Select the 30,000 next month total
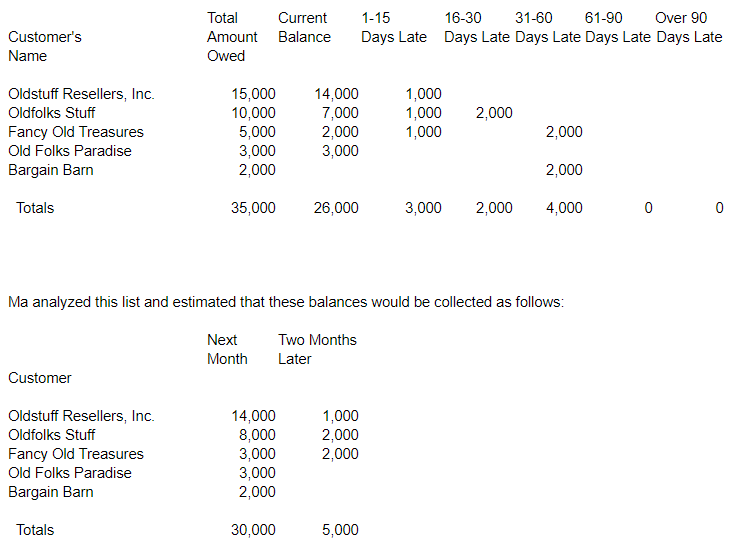 click(x=253, y=530)
